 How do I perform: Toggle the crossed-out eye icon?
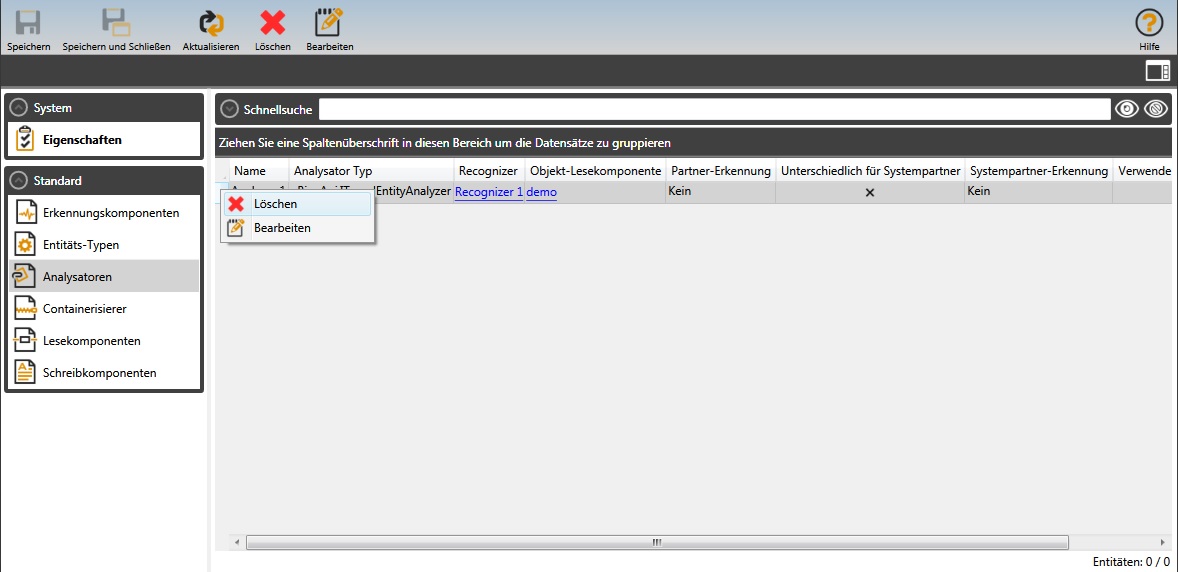point(1156,110)
